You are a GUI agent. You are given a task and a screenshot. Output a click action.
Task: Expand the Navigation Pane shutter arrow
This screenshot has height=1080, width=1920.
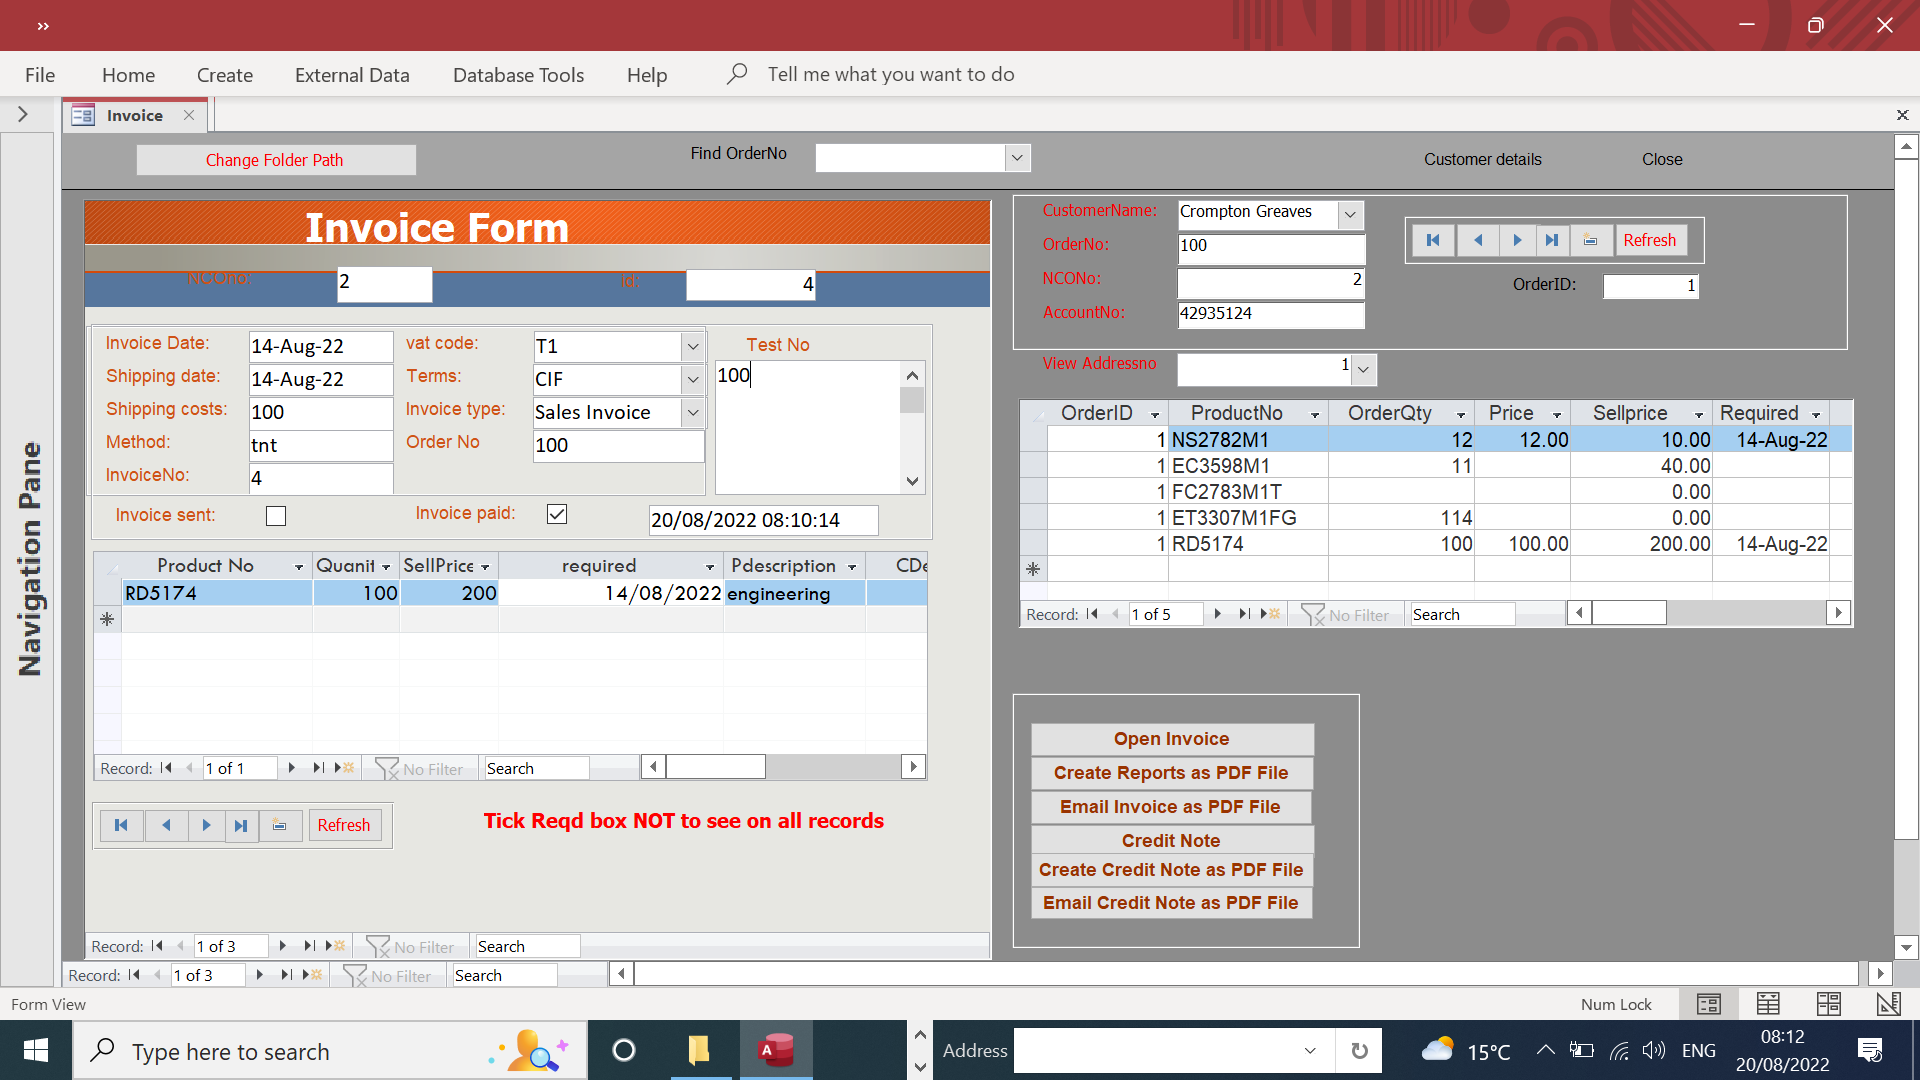(22, 115)
